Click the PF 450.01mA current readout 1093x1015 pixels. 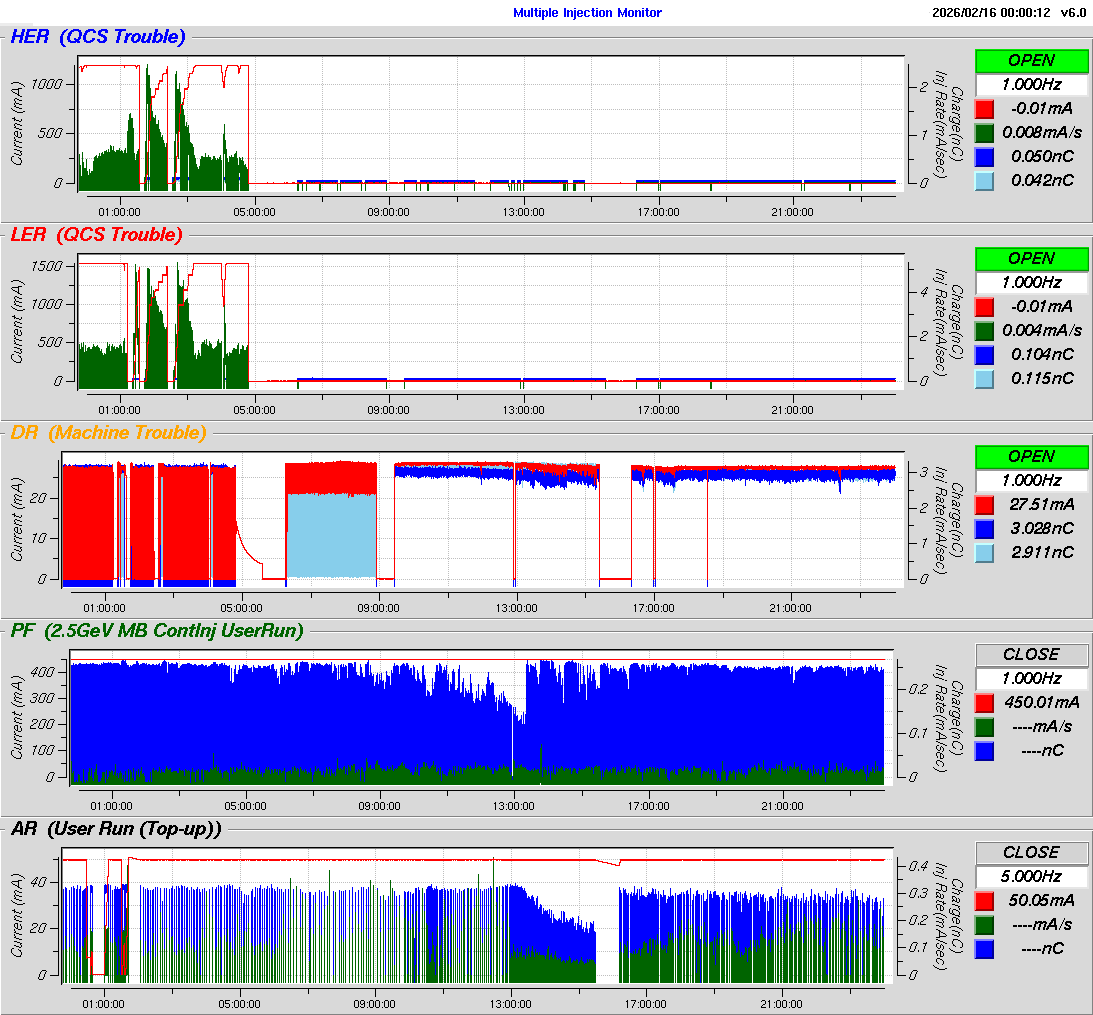(1041, 703)
